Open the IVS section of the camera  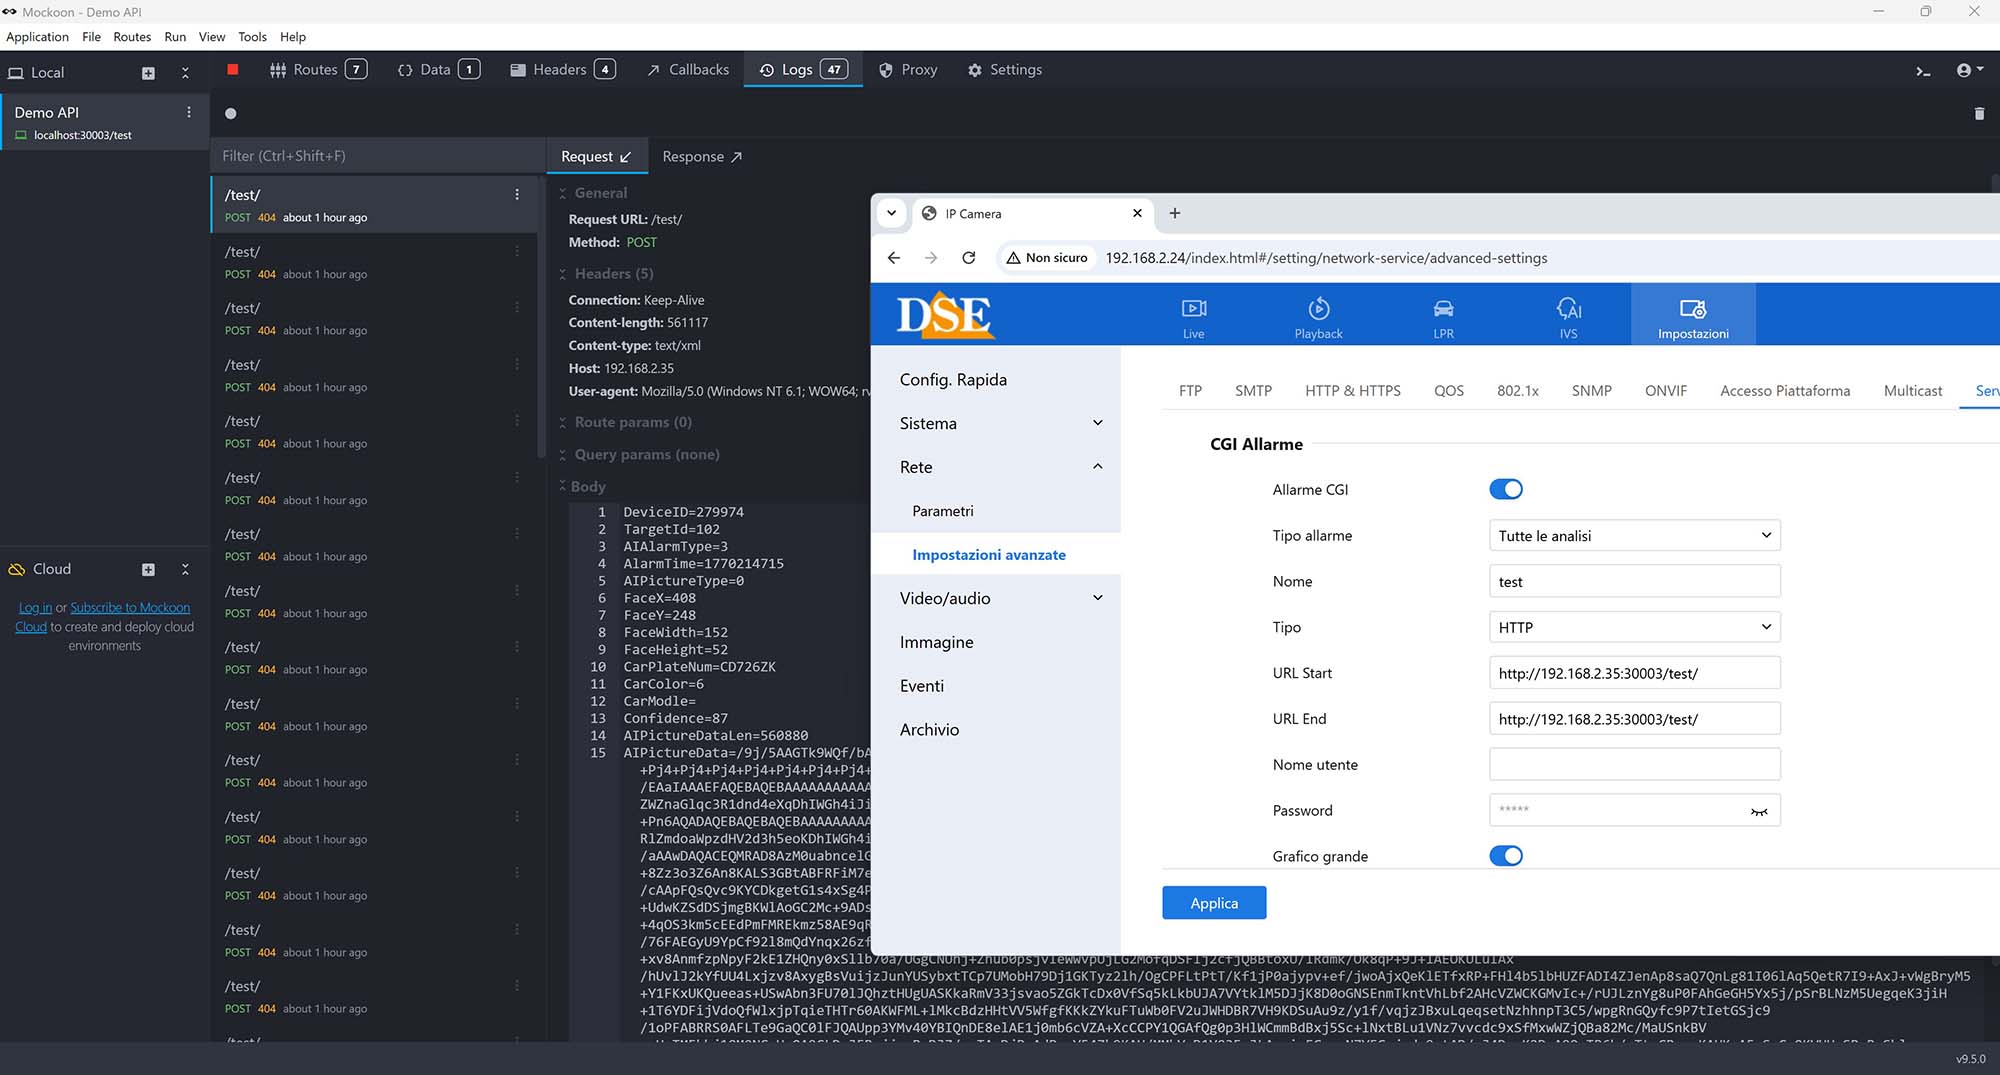tap(1568, 318)
